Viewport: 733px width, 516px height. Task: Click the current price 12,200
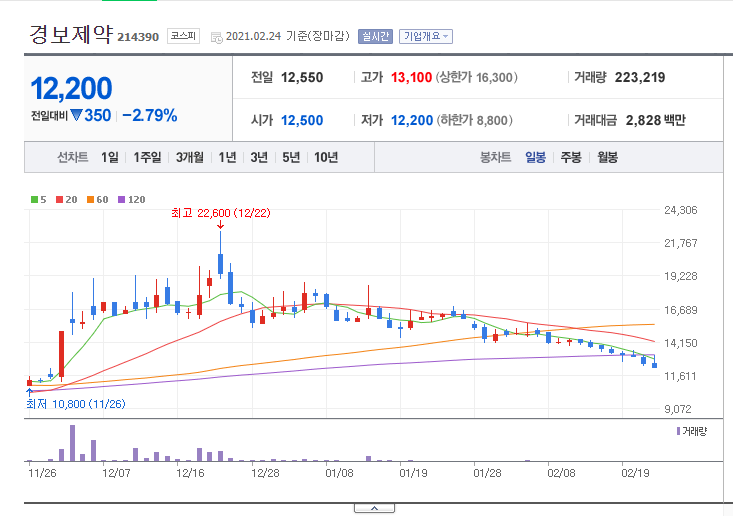[72, 88]
